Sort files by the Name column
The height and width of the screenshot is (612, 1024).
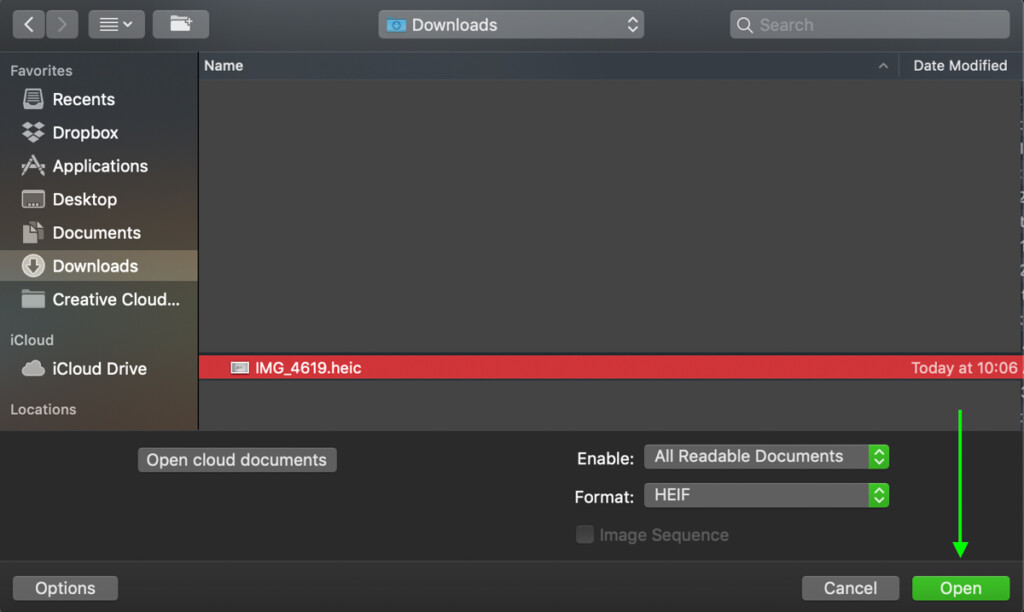click(x=223, y=66)
